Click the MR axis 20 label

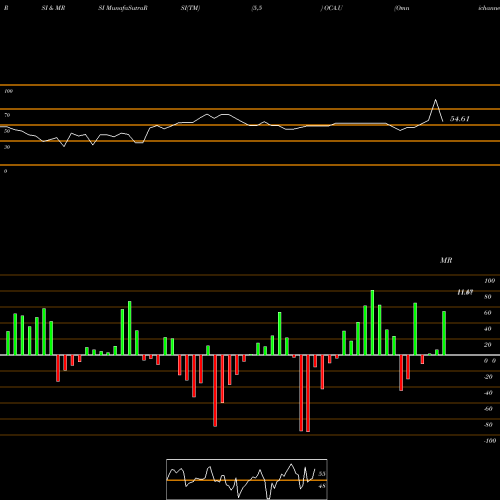coord(488,345)
